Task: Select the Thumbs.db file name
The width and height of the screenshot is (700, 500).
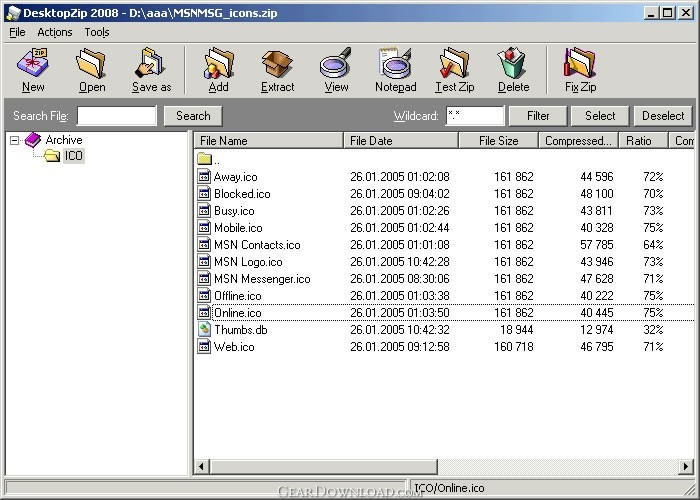Action: [241, 329]
